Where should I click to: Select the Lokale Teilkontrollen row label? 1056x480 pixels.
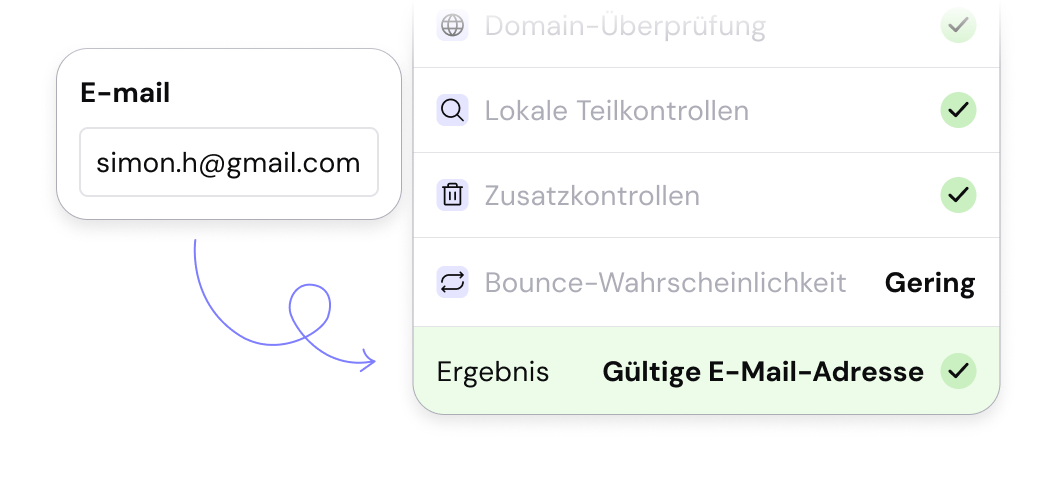[616, 110]
